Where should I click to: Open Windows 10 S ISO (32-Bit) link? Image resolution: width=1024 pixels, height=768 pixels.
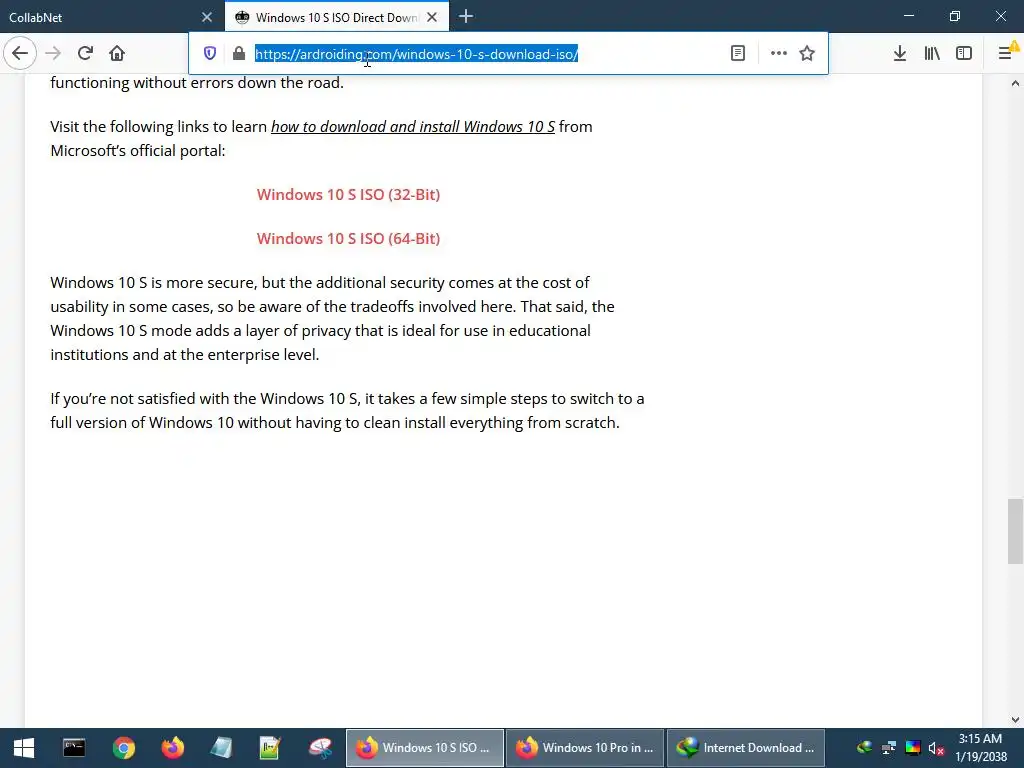tap(348, 195)
